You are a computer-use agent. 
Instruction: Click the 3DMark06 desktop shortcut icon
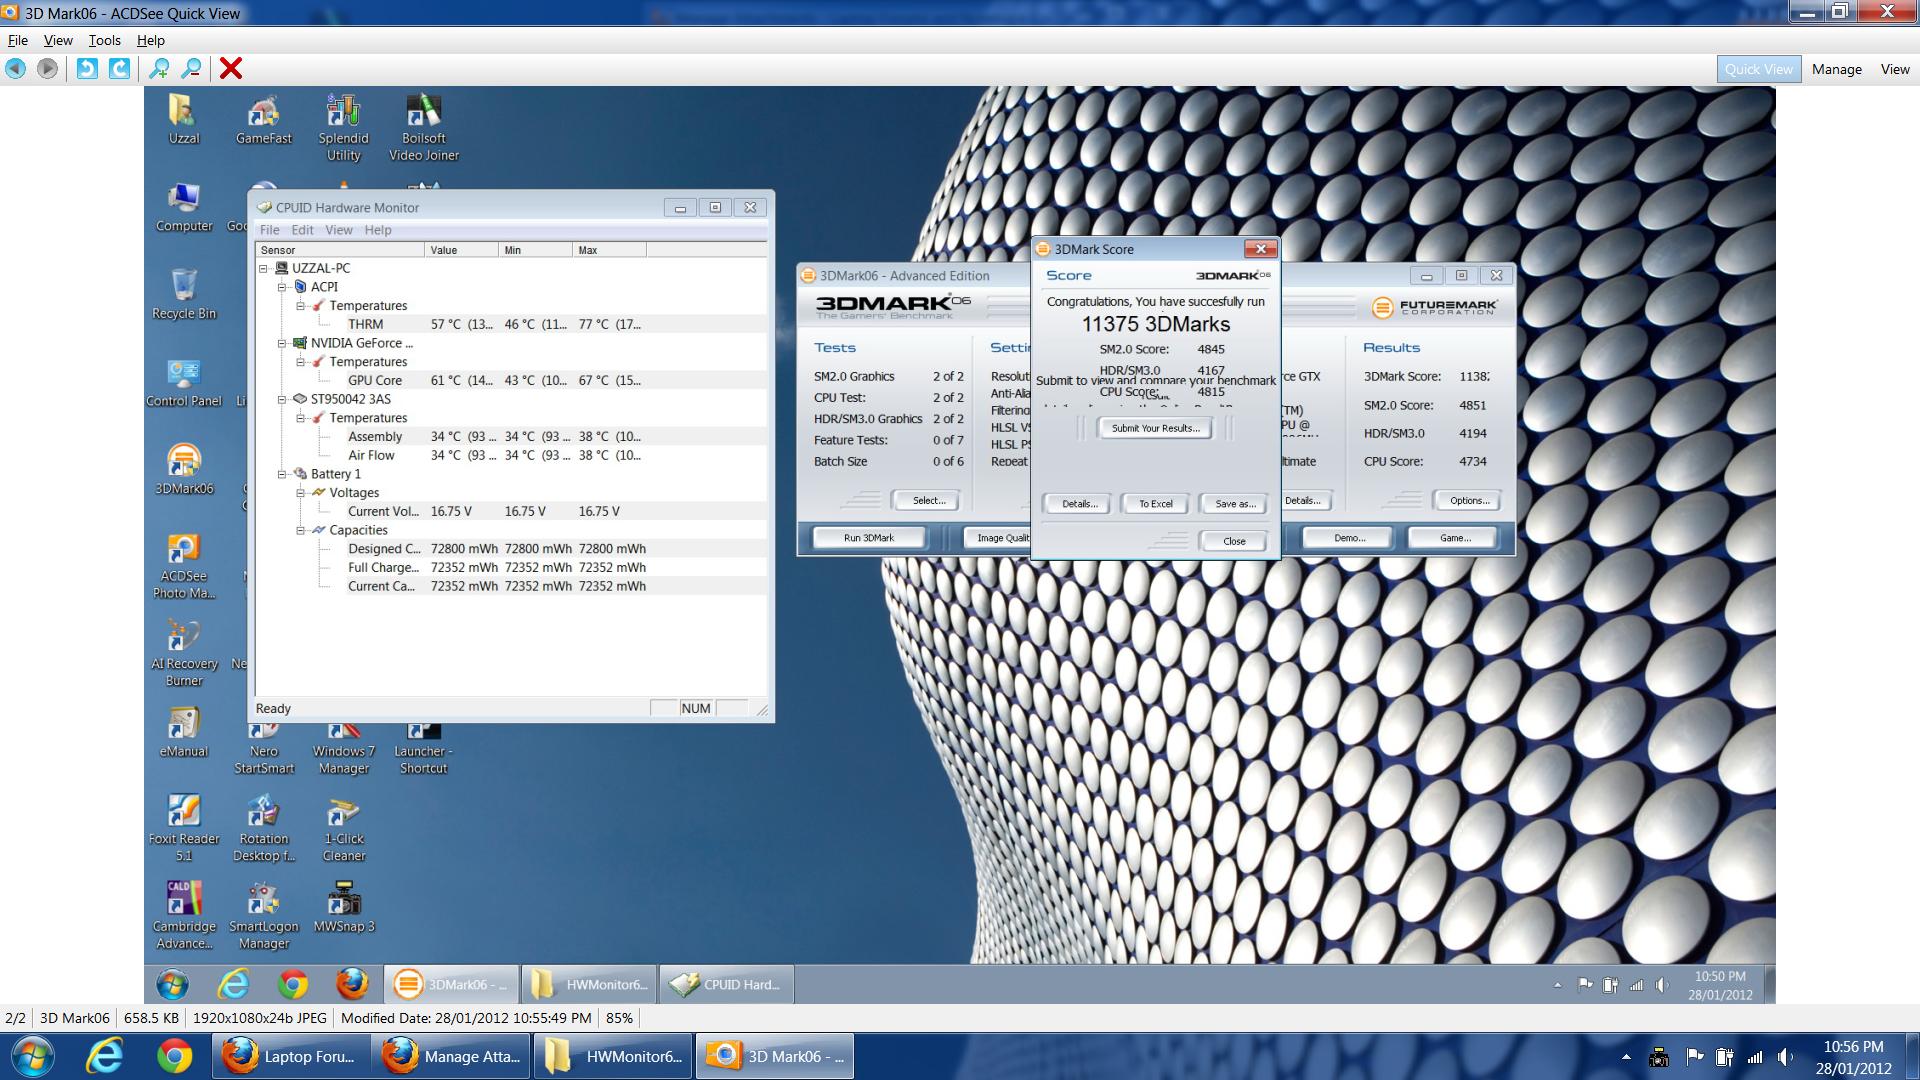pyautogui.click(x=184, y=469)
